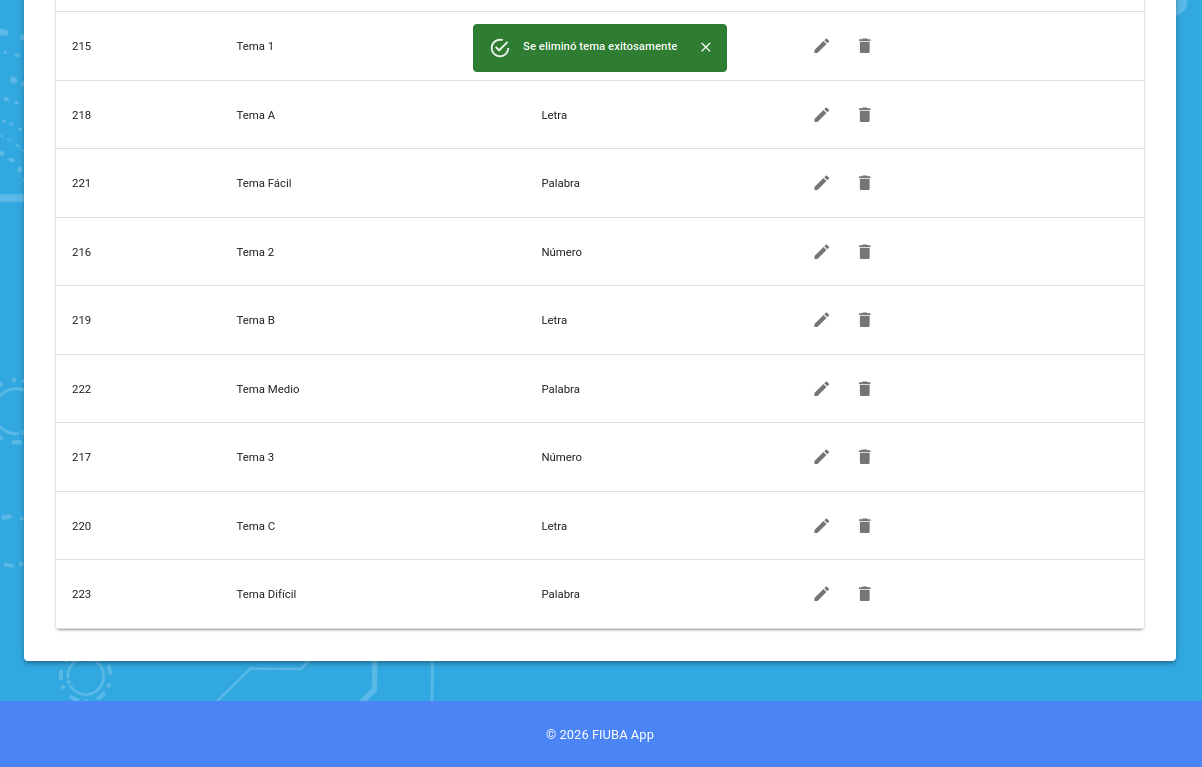The image size is (1202, 767).
Task: Edit row with ID 217
Action: coord(821,457)
